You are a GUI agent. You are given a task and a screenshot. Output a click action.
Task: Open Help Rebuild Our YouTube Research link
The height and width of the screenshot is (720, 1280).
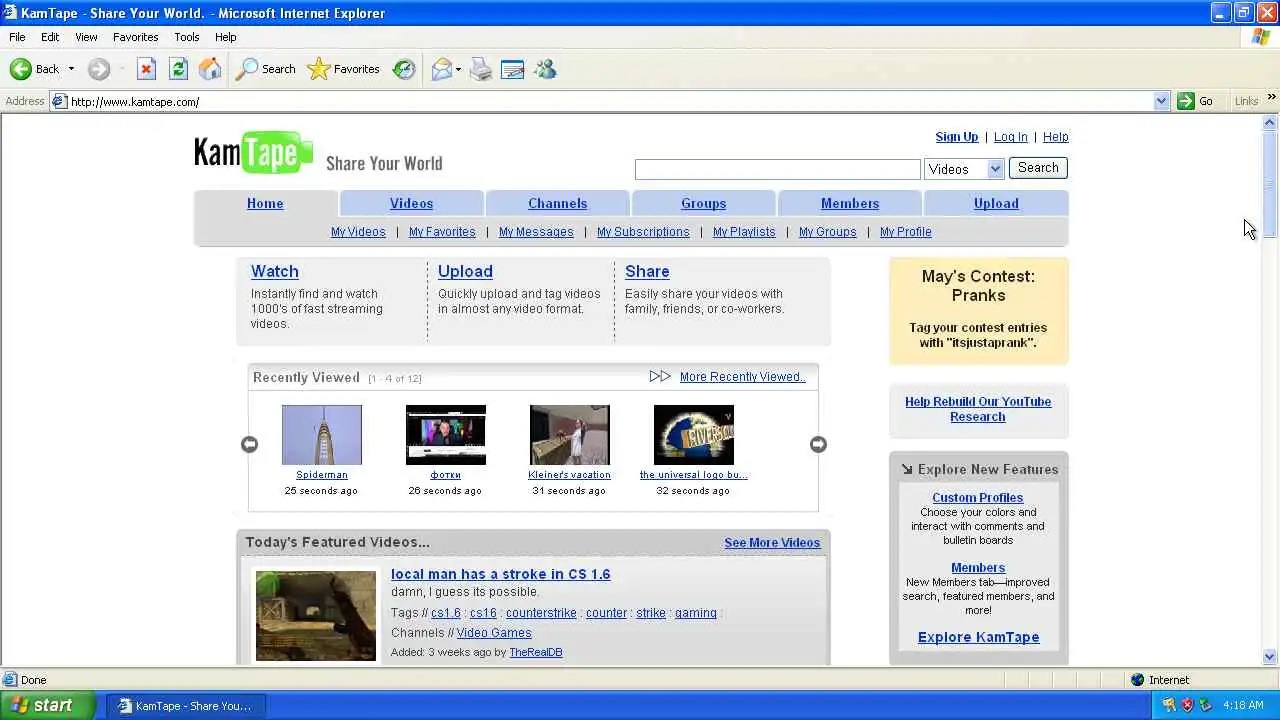978,409
